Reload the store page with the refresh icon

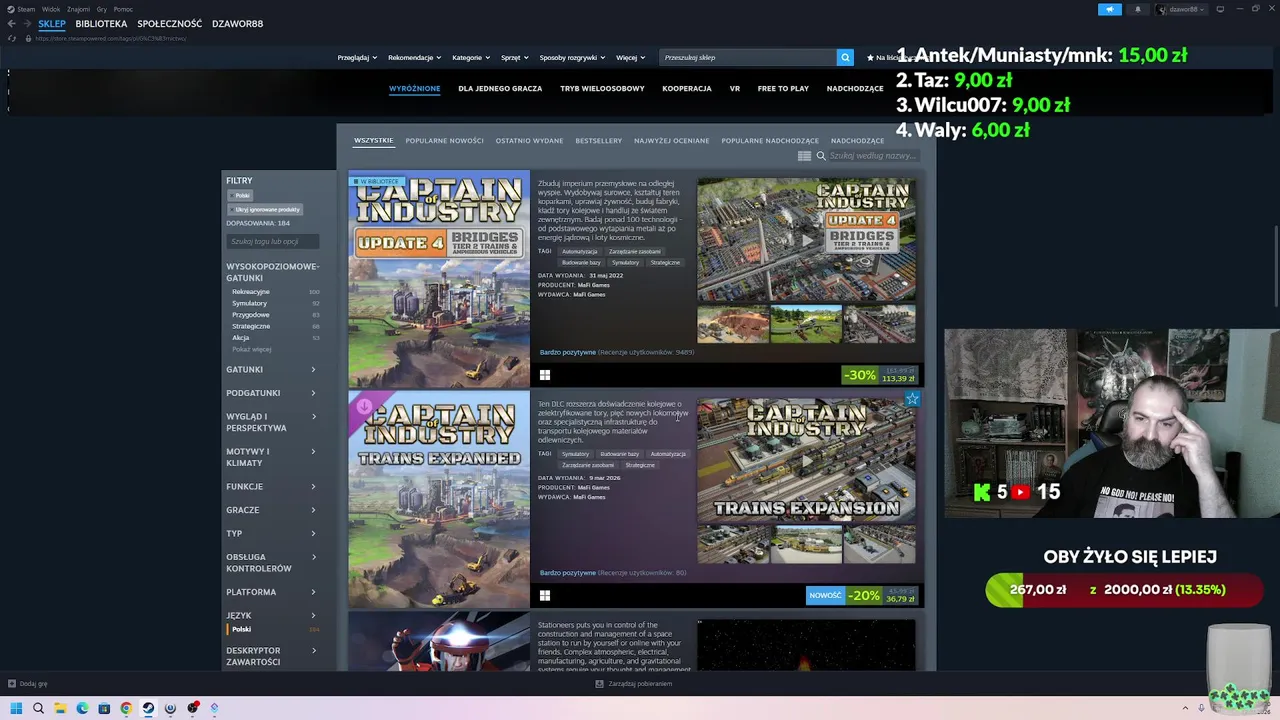tap(12, 38)
